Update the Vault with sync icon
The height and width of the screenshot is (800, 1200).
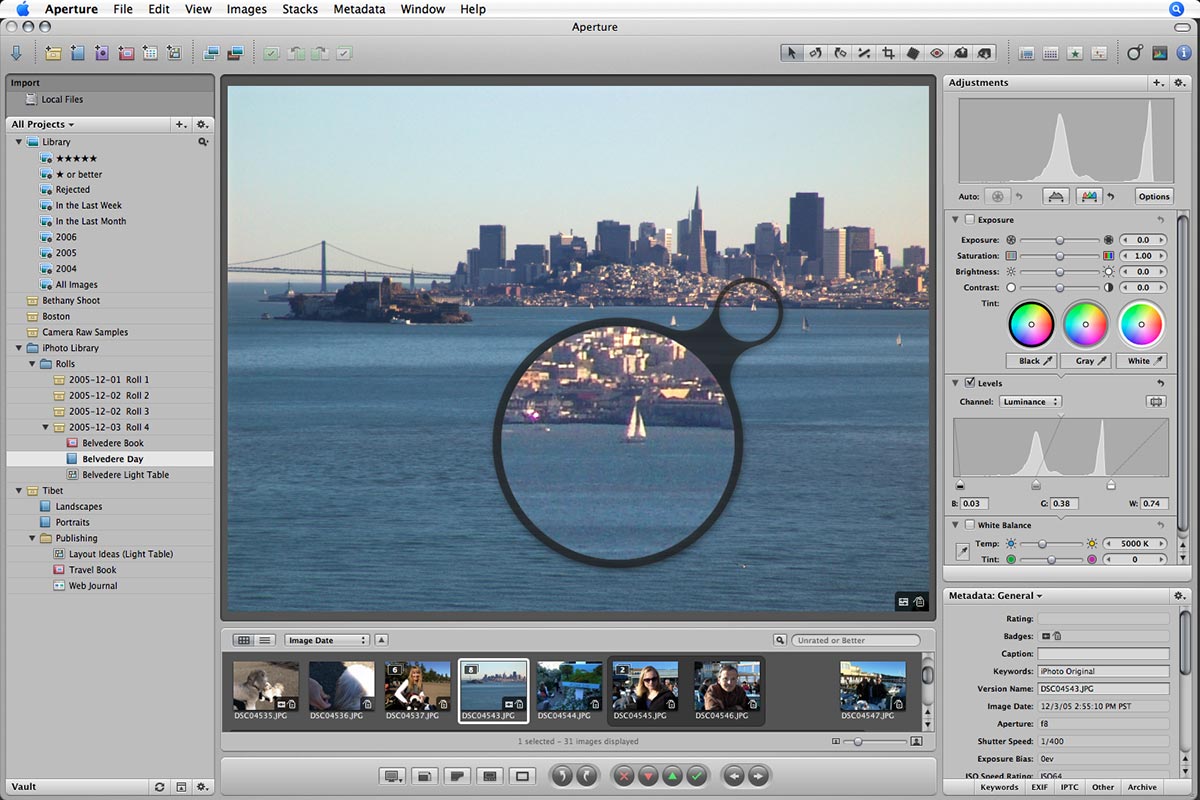(159, 787)
